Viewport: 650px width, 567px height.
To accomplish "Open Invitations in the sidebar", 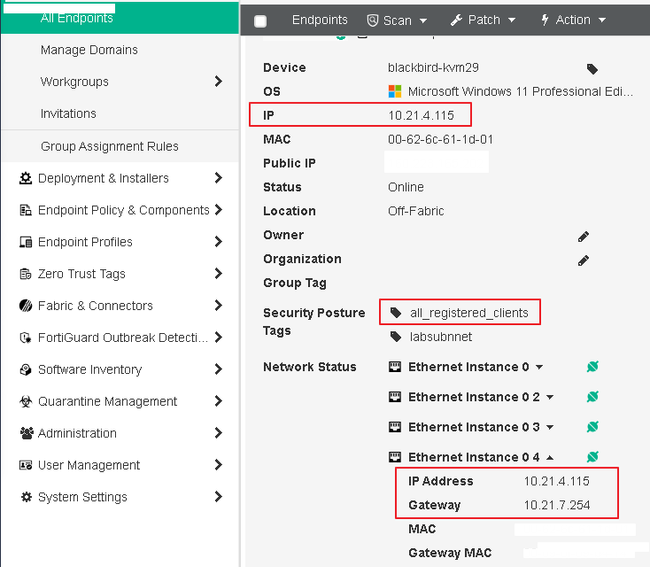I will pos(68,114).
